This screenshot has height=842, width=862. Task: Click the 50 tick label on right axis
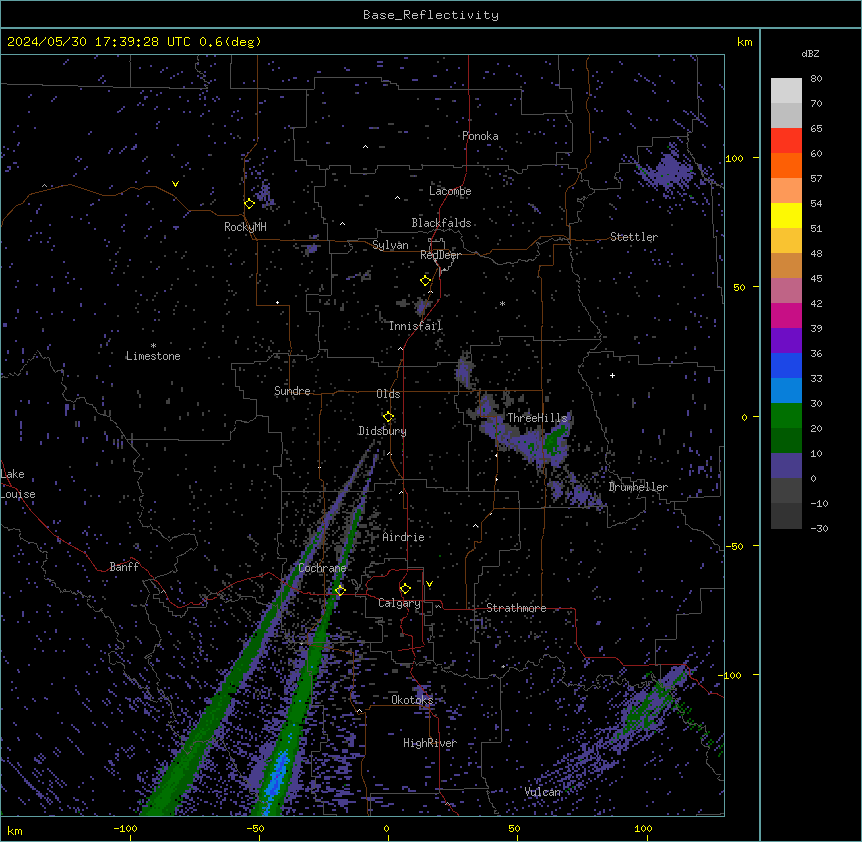[739, 287]
